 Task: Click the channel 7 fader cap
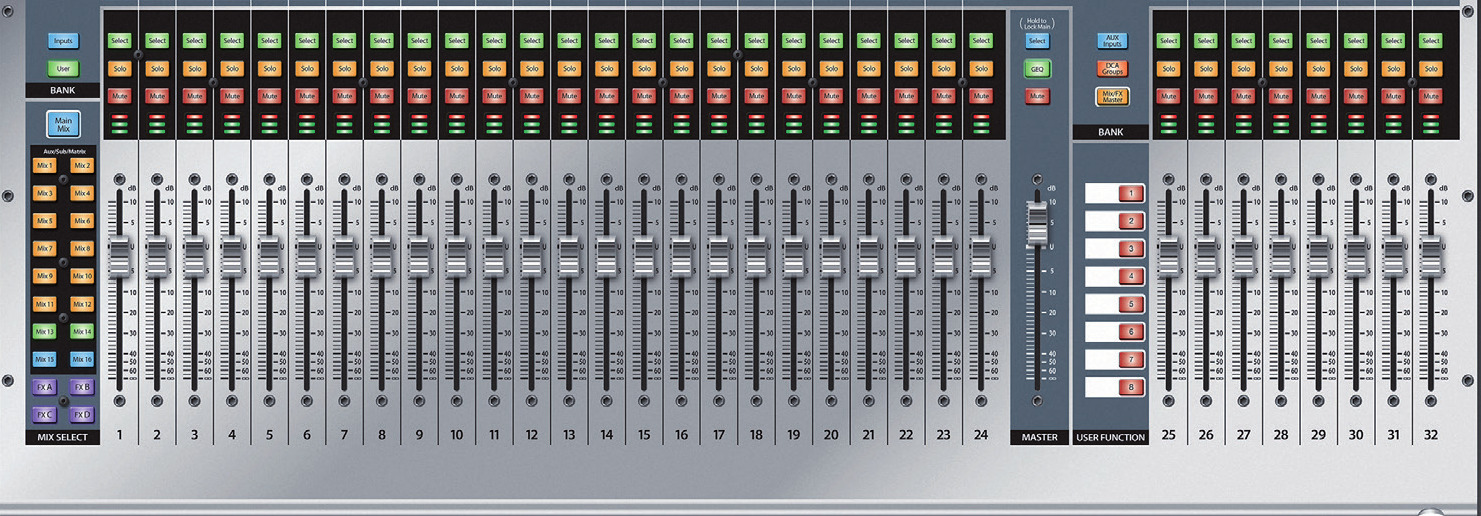[x=344, y=256]
